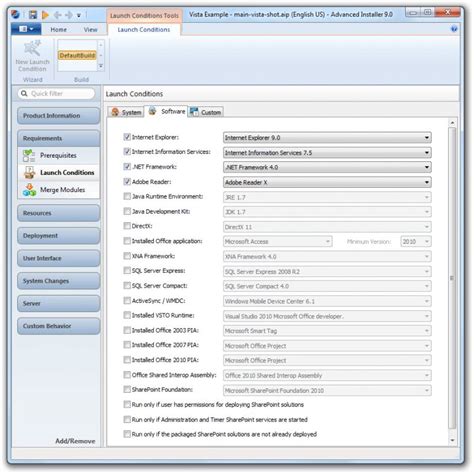Open the JRE 1.7 dropdown
474x474 pixels.
(327, 197)
